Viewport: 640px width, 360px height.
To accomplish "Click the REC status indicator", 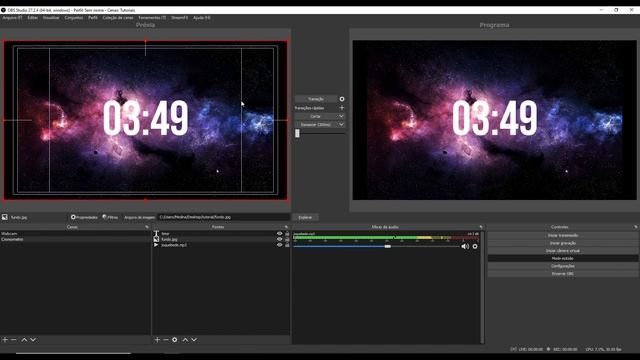I will (x=562, y=349).
